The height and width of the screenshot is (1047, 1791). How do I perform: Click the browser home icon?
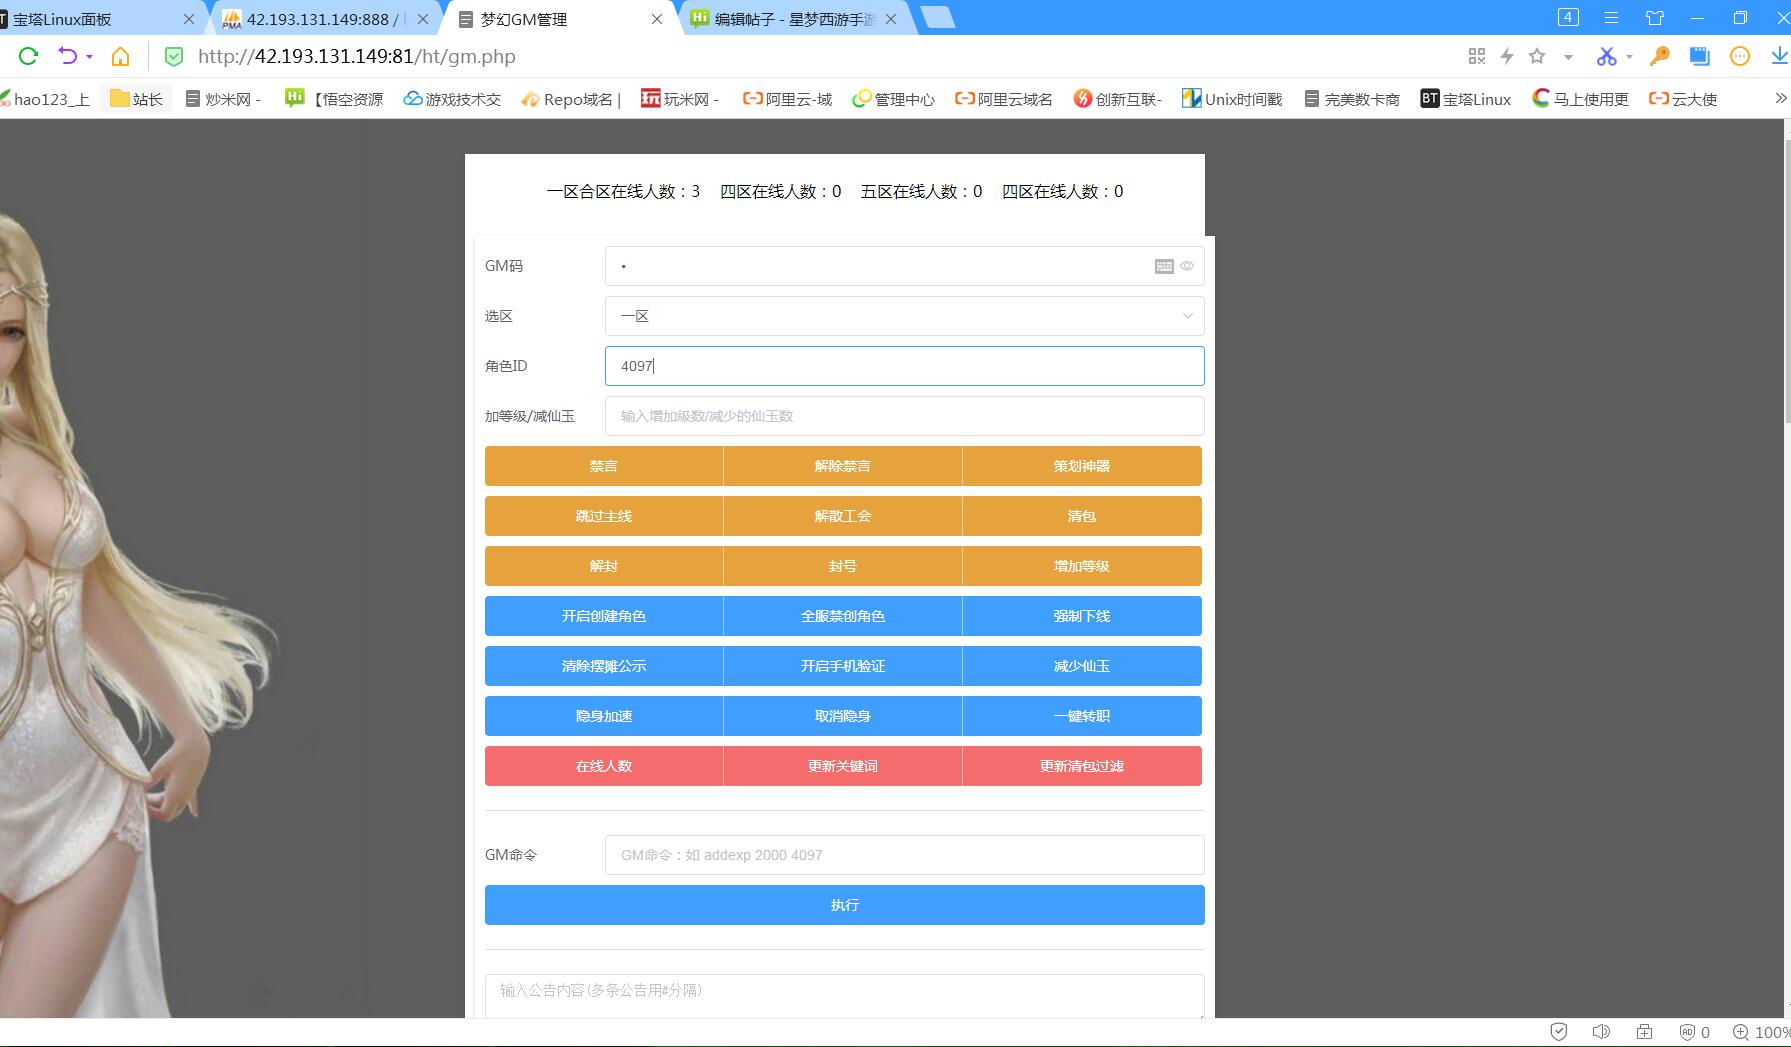(x=120, y=57)
